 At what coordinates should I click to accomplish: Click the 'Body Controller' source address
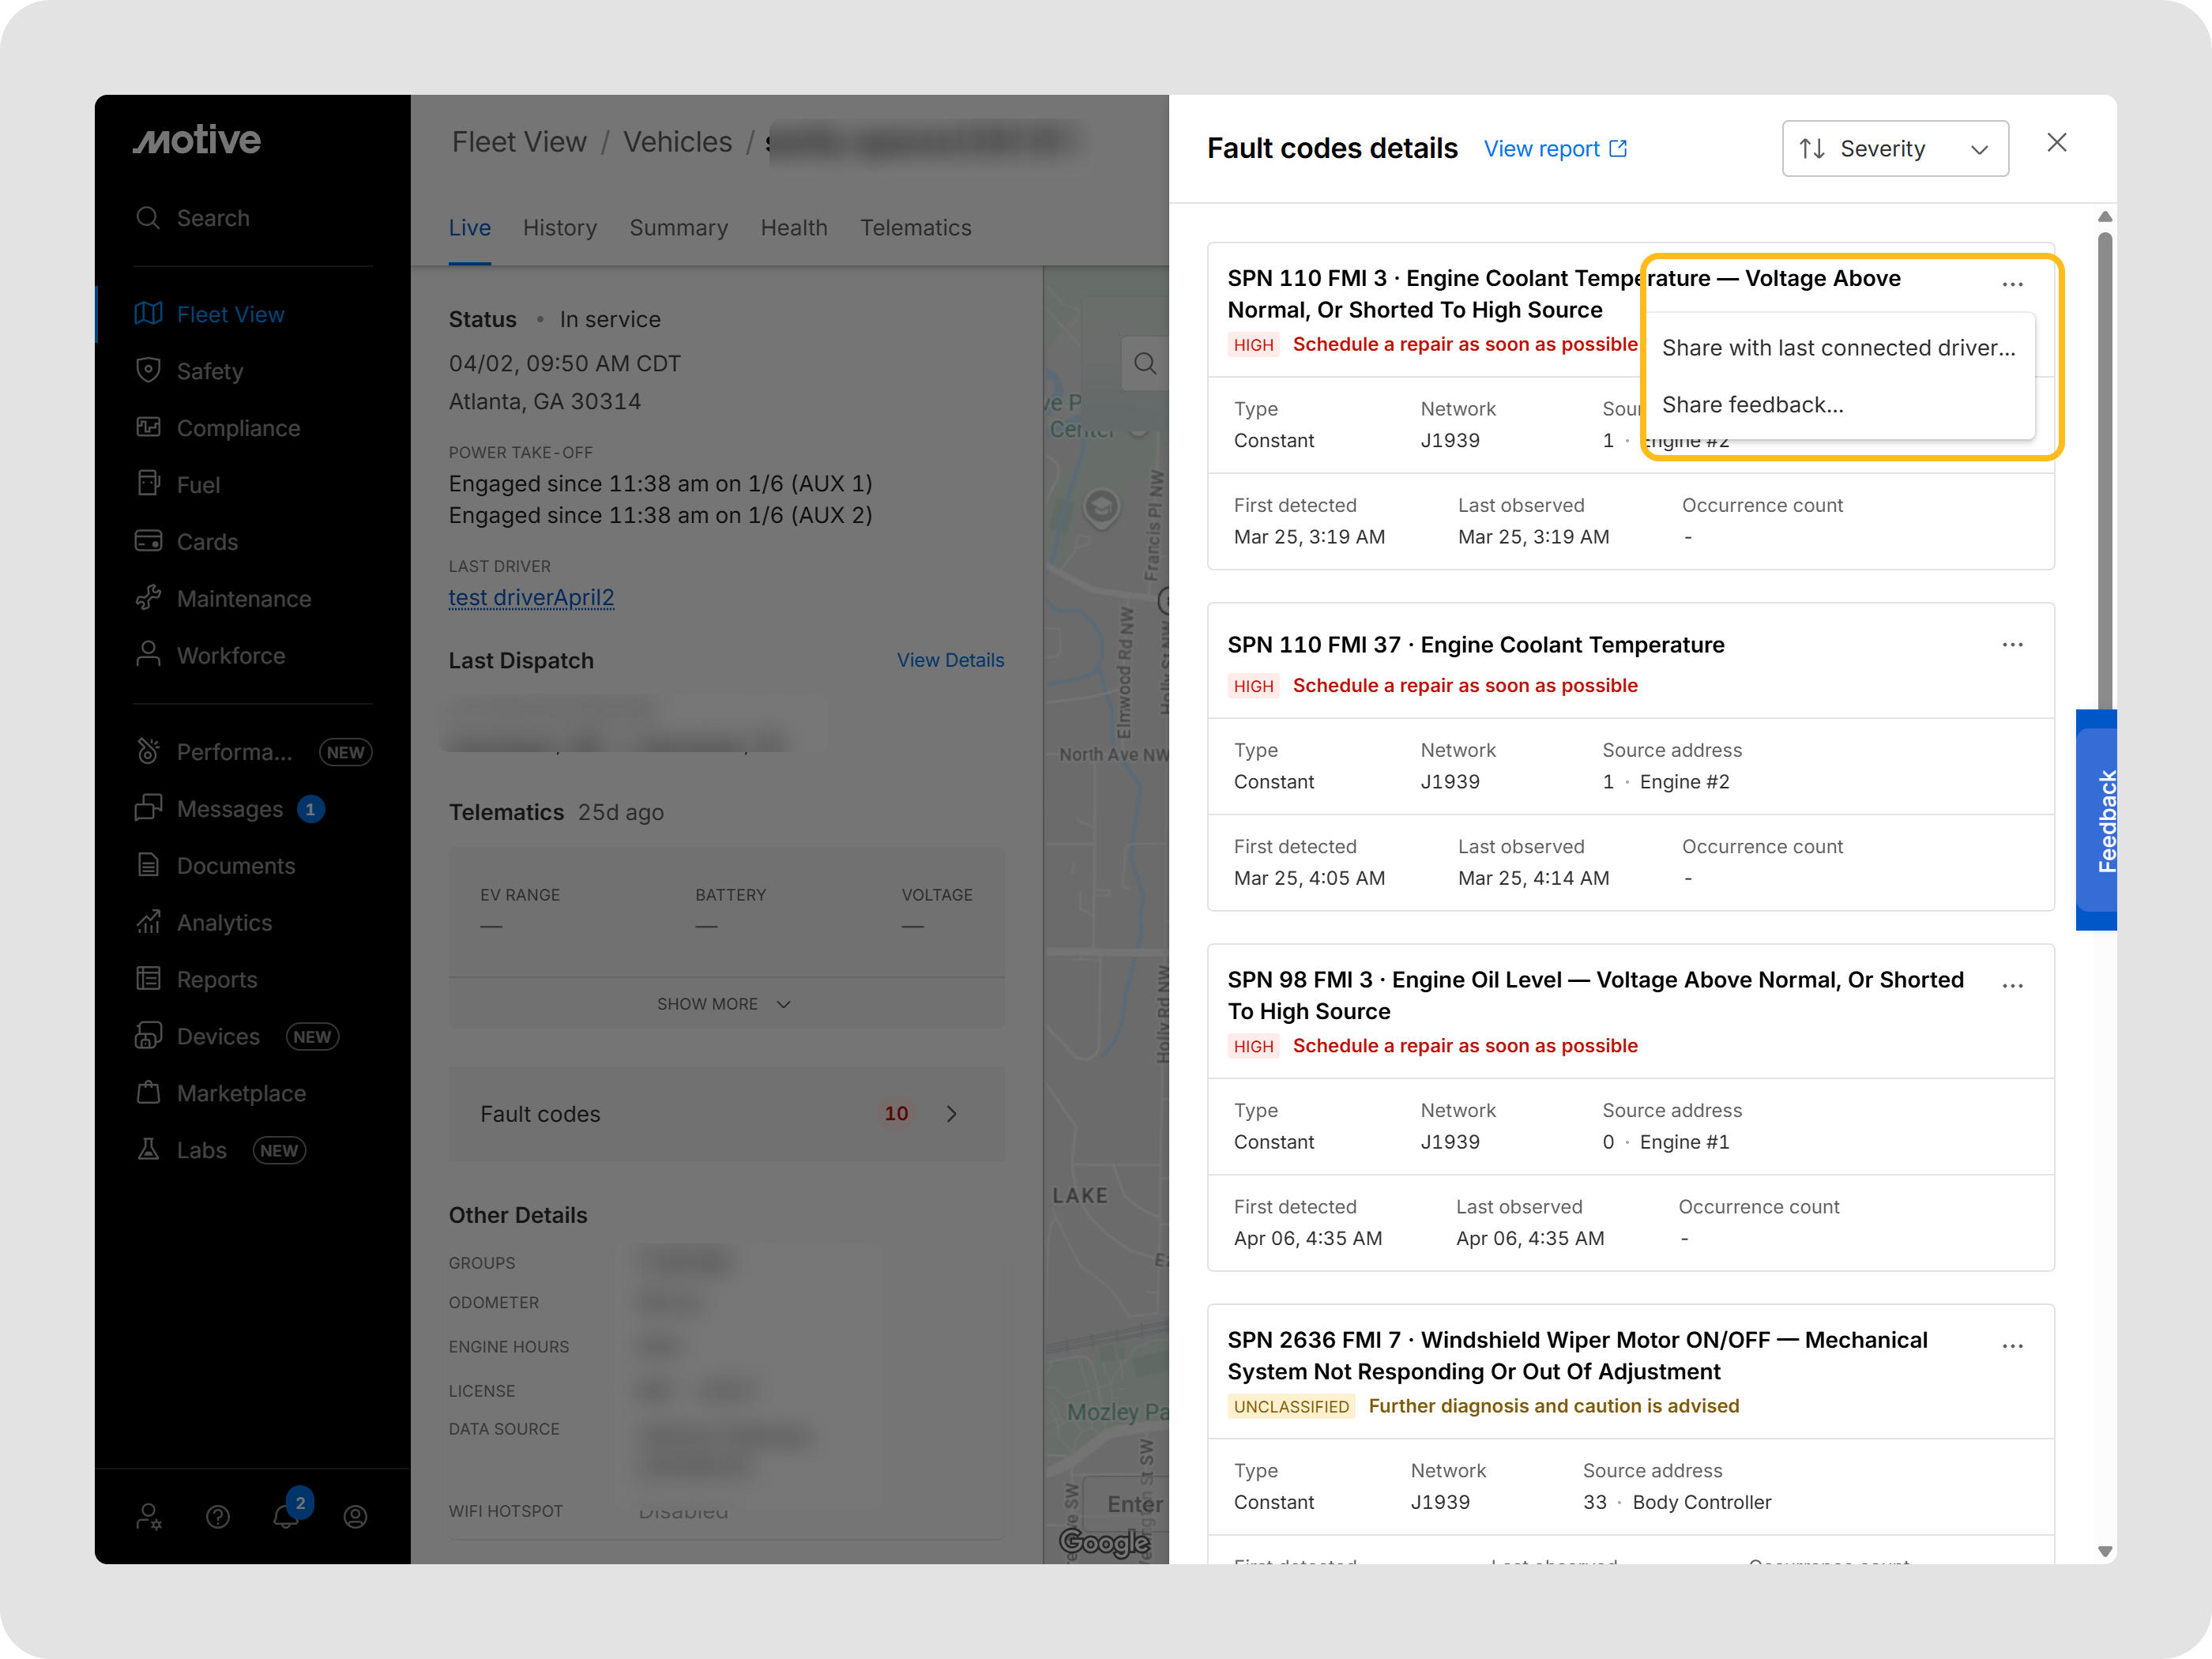1702,1502
